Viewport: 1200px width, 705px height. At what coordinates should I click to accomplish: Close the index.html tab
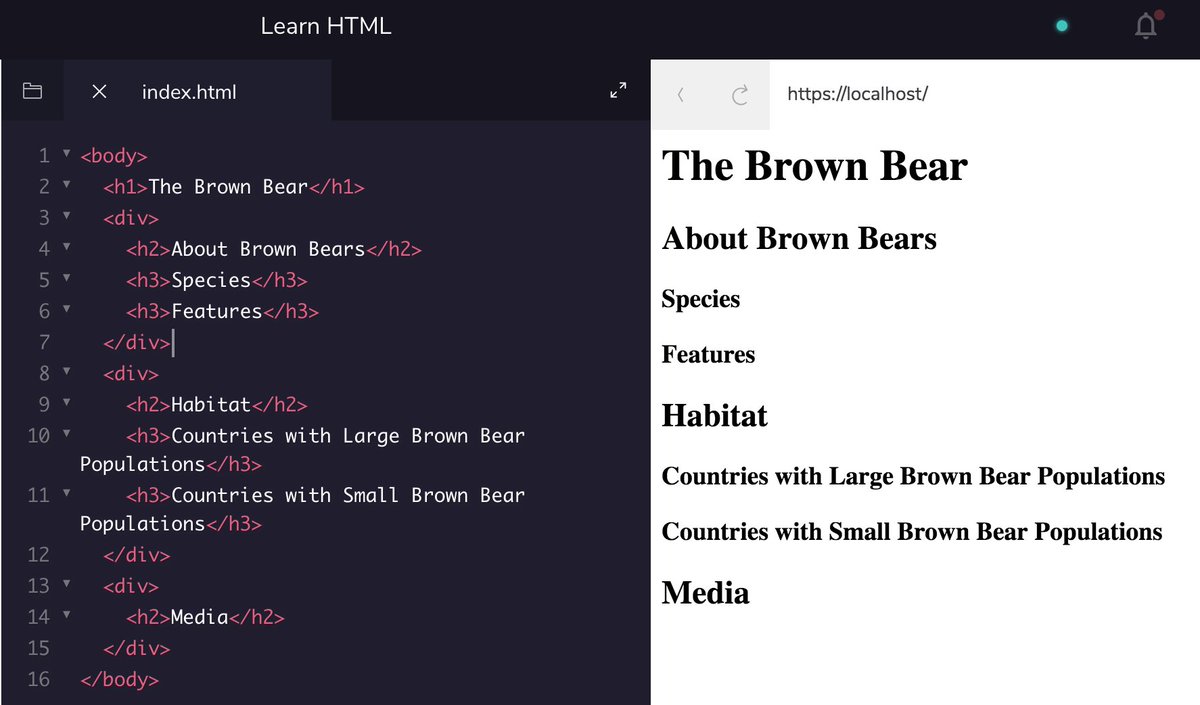(x=99, y=91)
